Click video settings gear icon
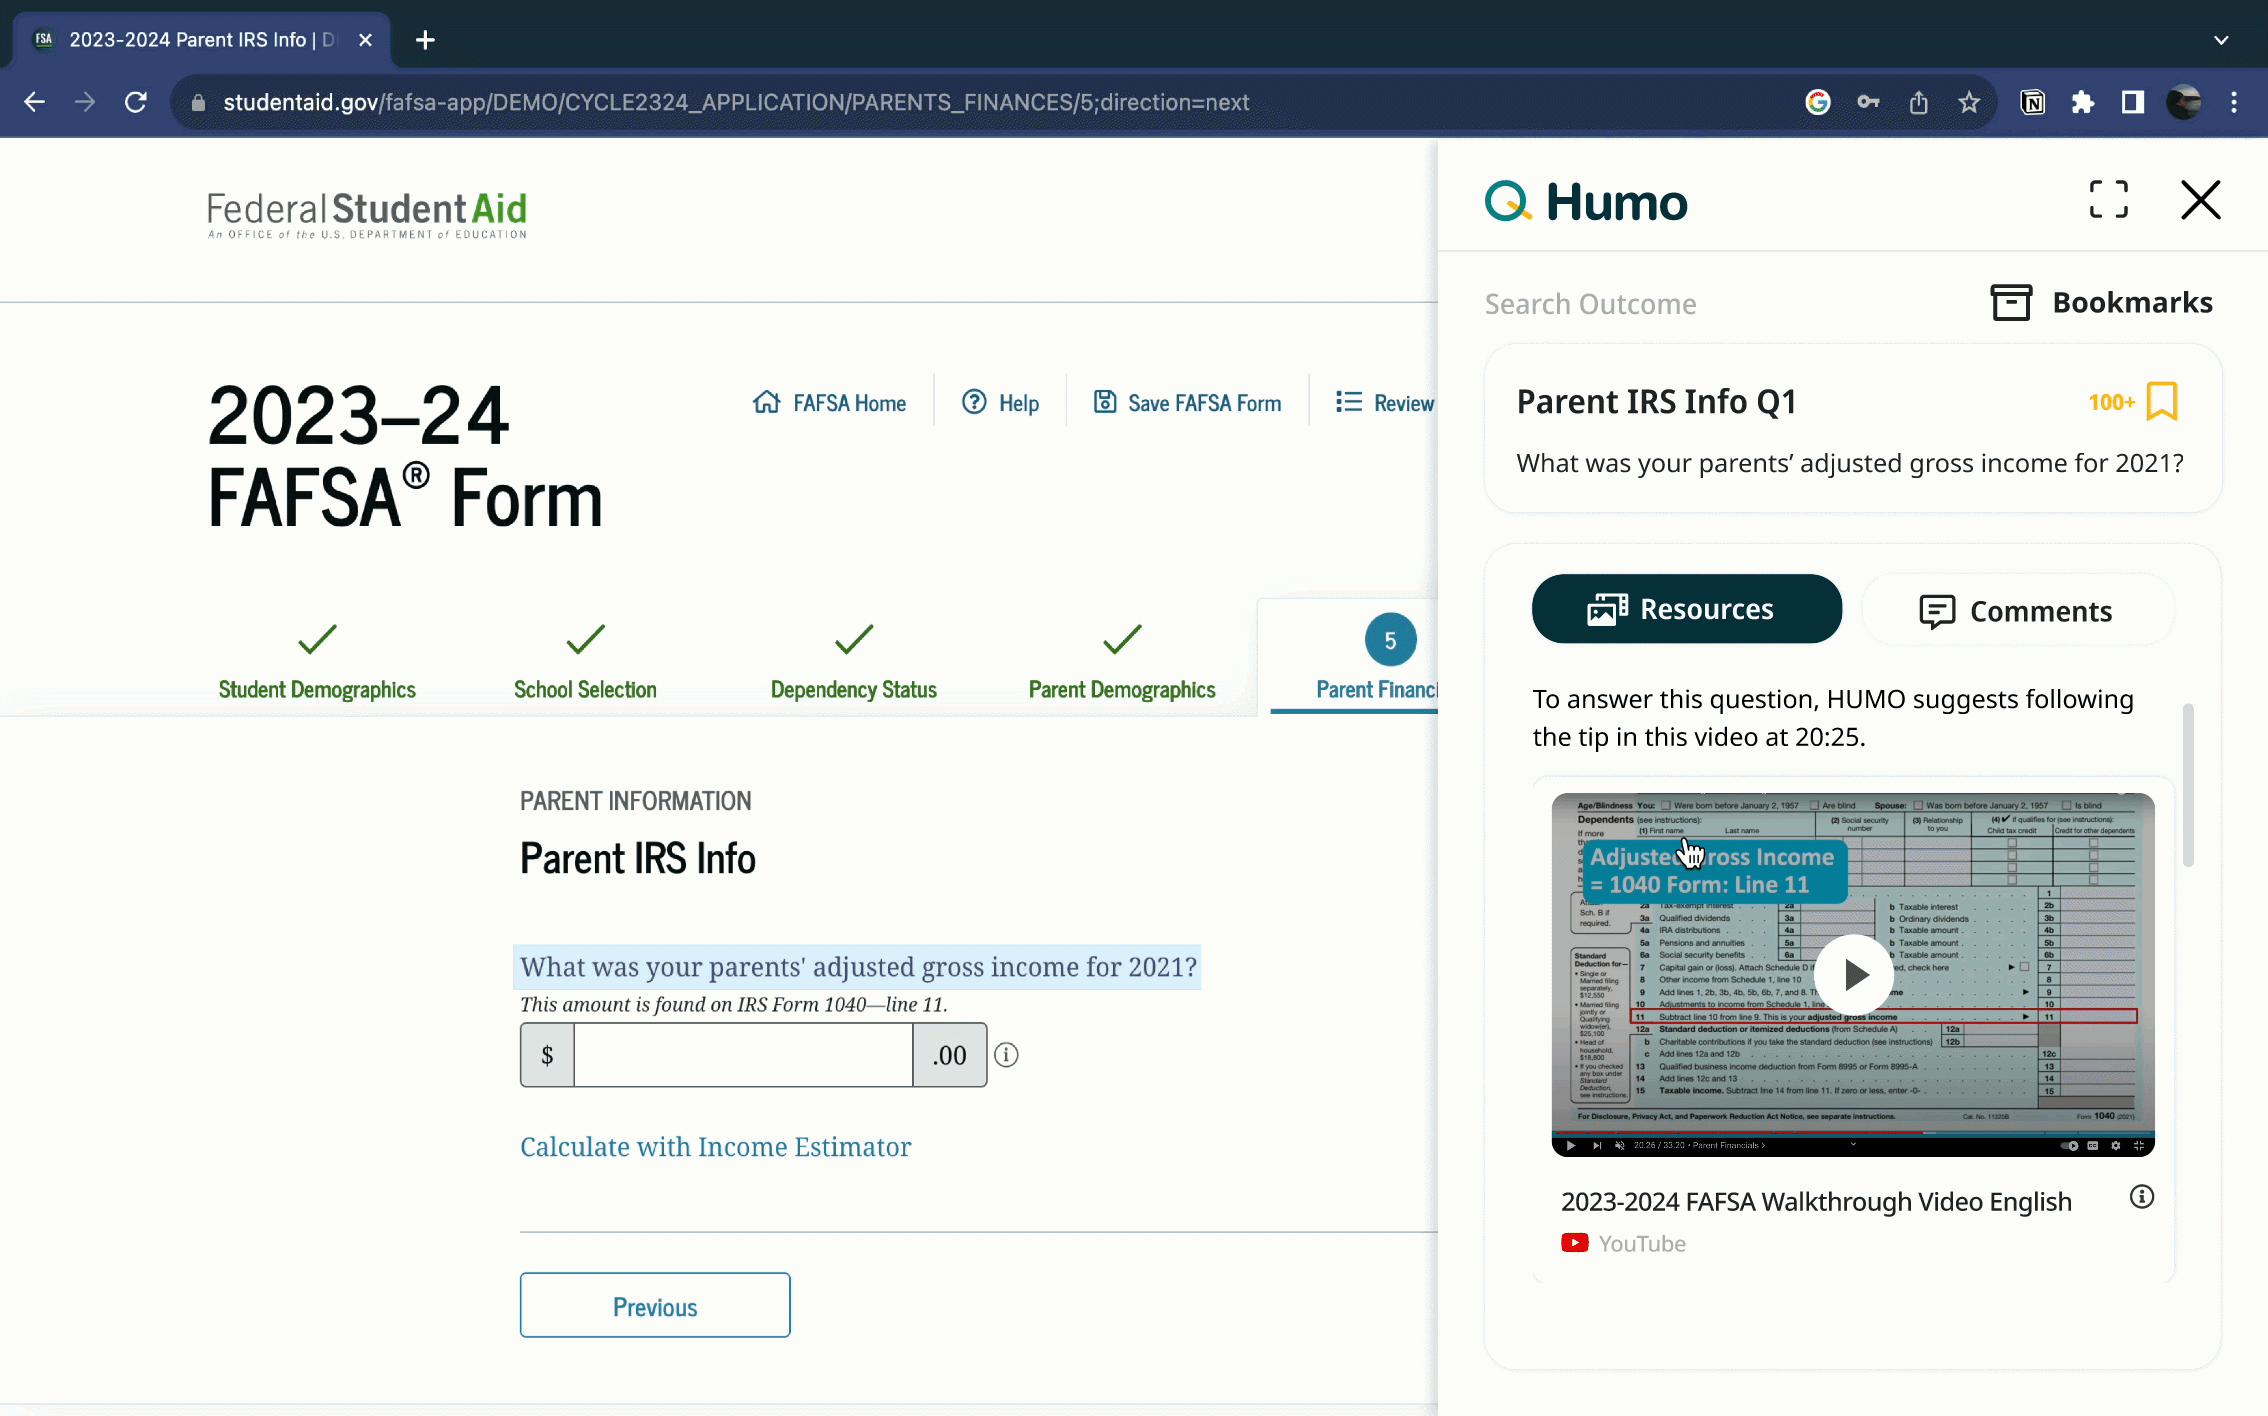 coord(2115,1146)
